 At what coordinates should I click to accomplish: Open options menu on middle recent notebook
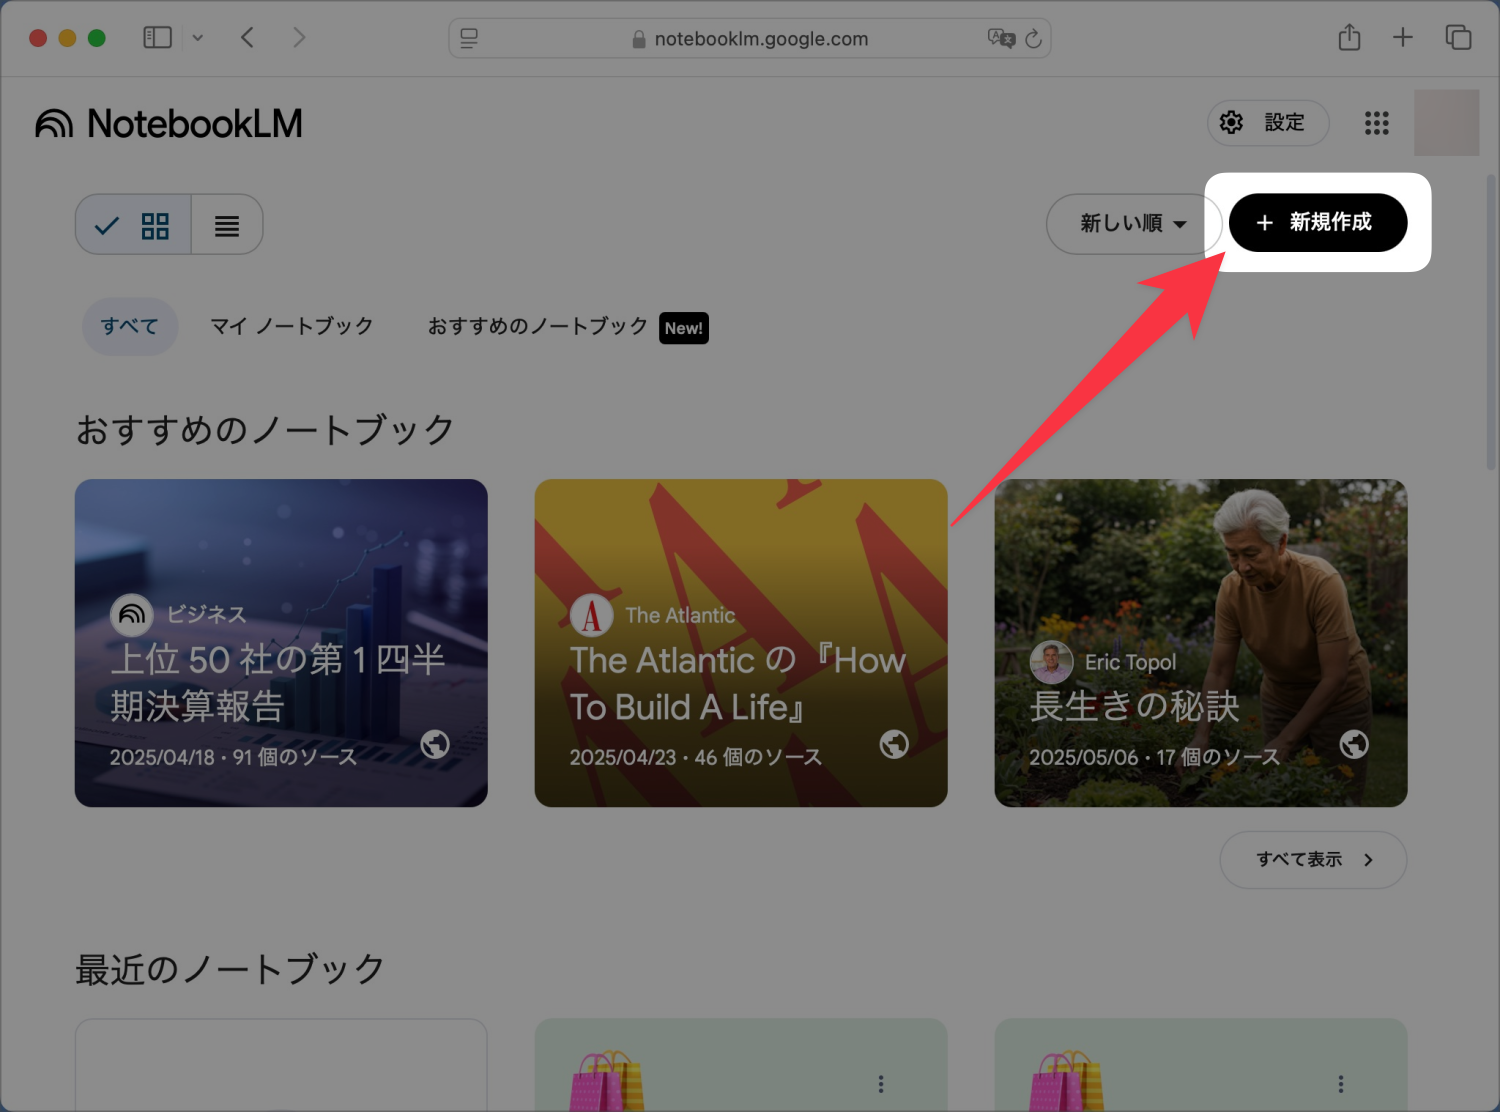point(880,1084)
